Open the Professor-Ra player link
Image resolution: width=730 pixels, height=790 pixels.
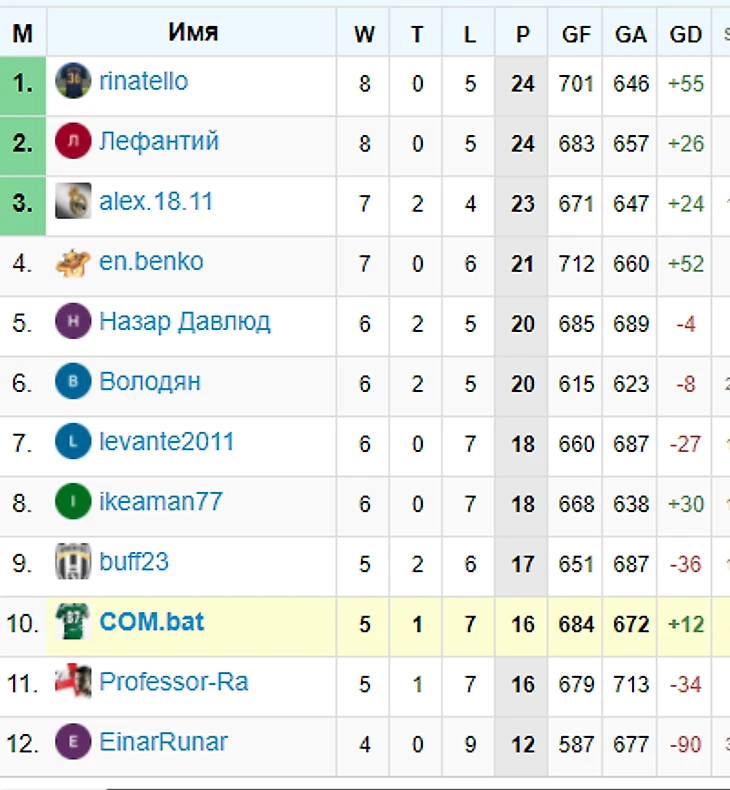[x=173, y=683]
